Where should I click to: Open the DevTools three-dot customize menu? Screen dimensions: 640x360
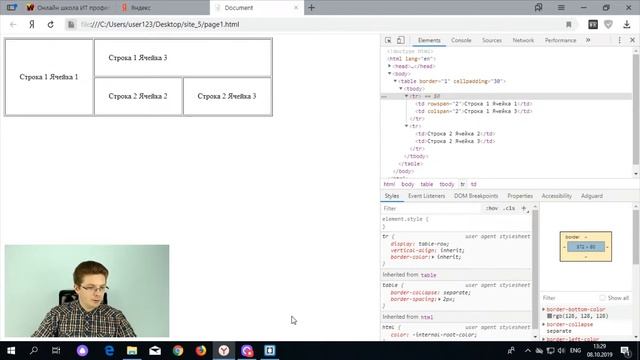point(620,40)
